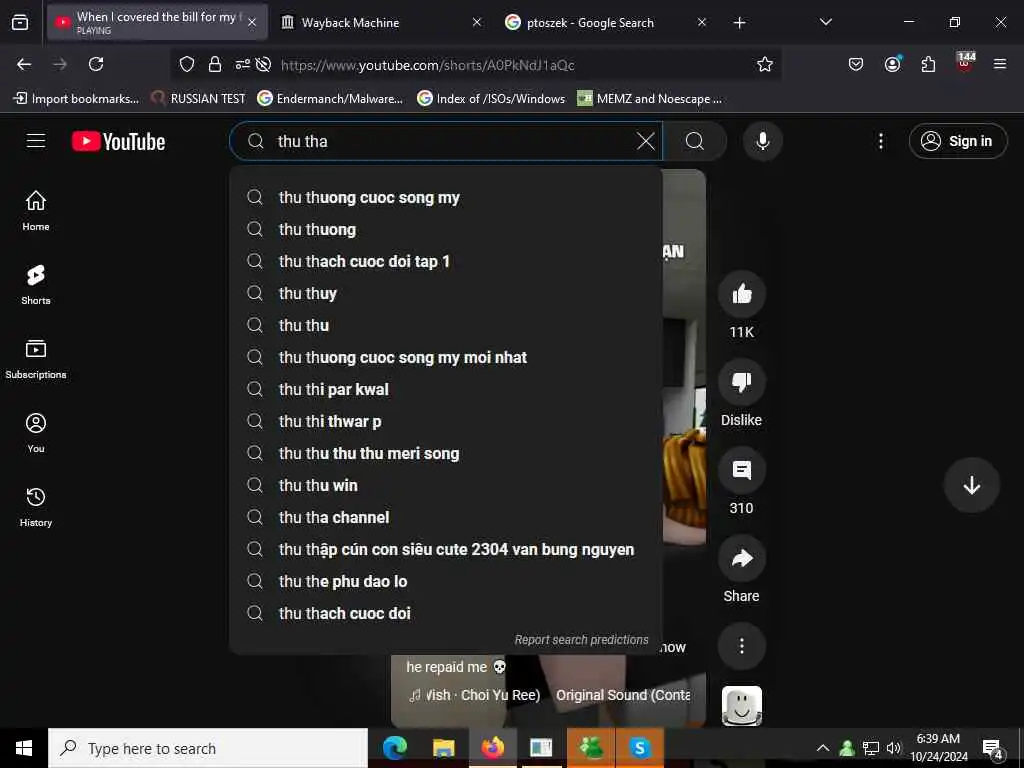Open the sound's channel avatar thumbnail
This screenshot has width=1024, height=768.
coord(742,705)
